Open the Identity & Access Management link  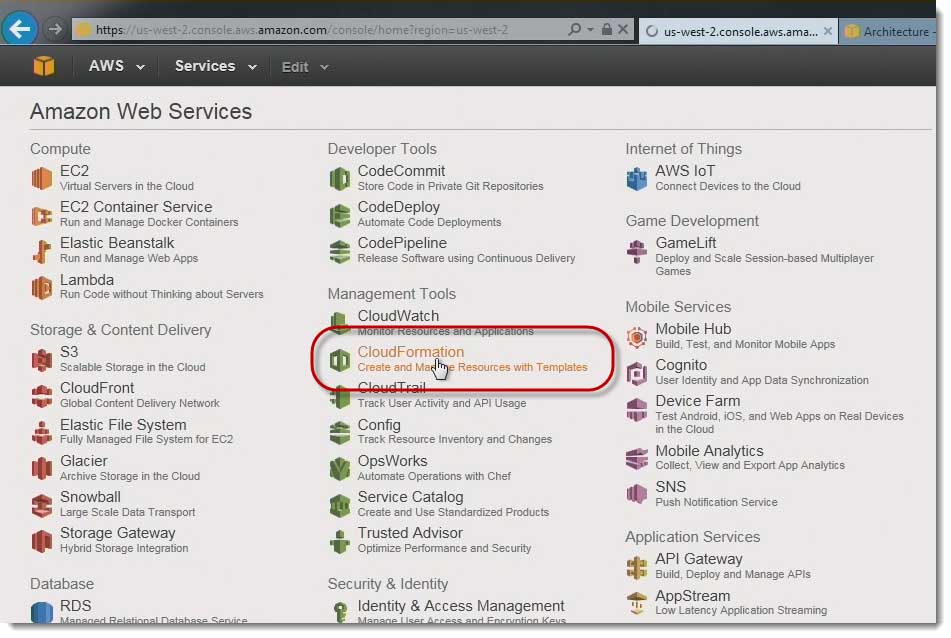[461, 606]
